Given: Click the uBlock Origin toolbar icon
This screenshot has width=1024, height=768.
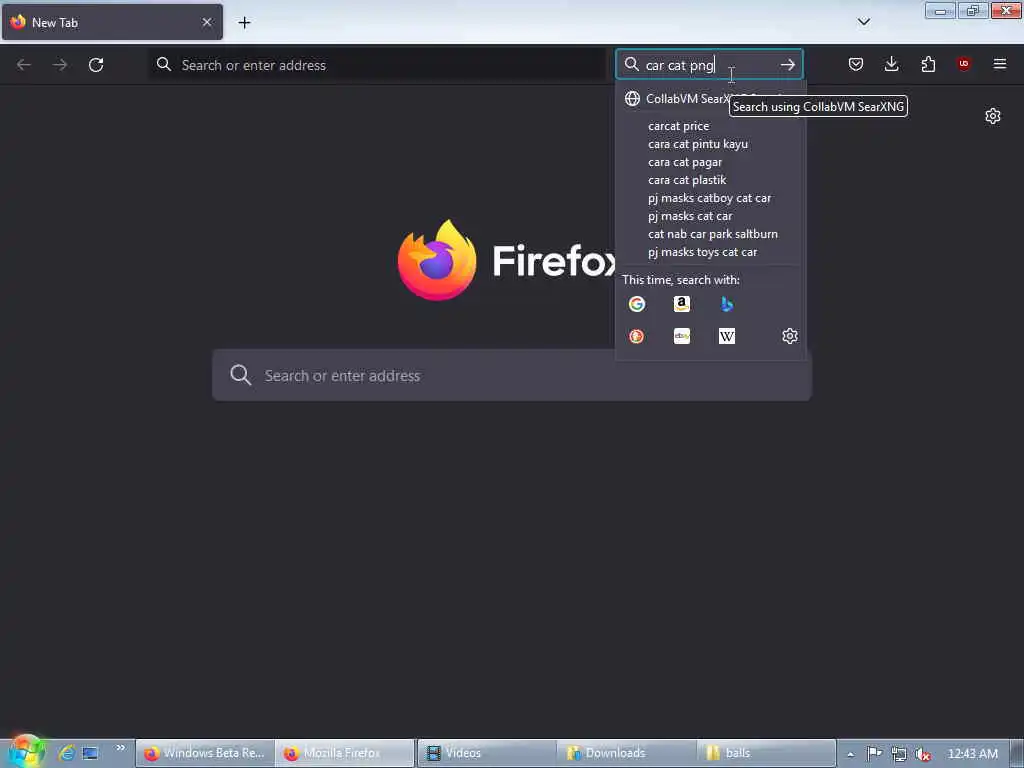Looking at the screenshot, I should coord(963,63).
